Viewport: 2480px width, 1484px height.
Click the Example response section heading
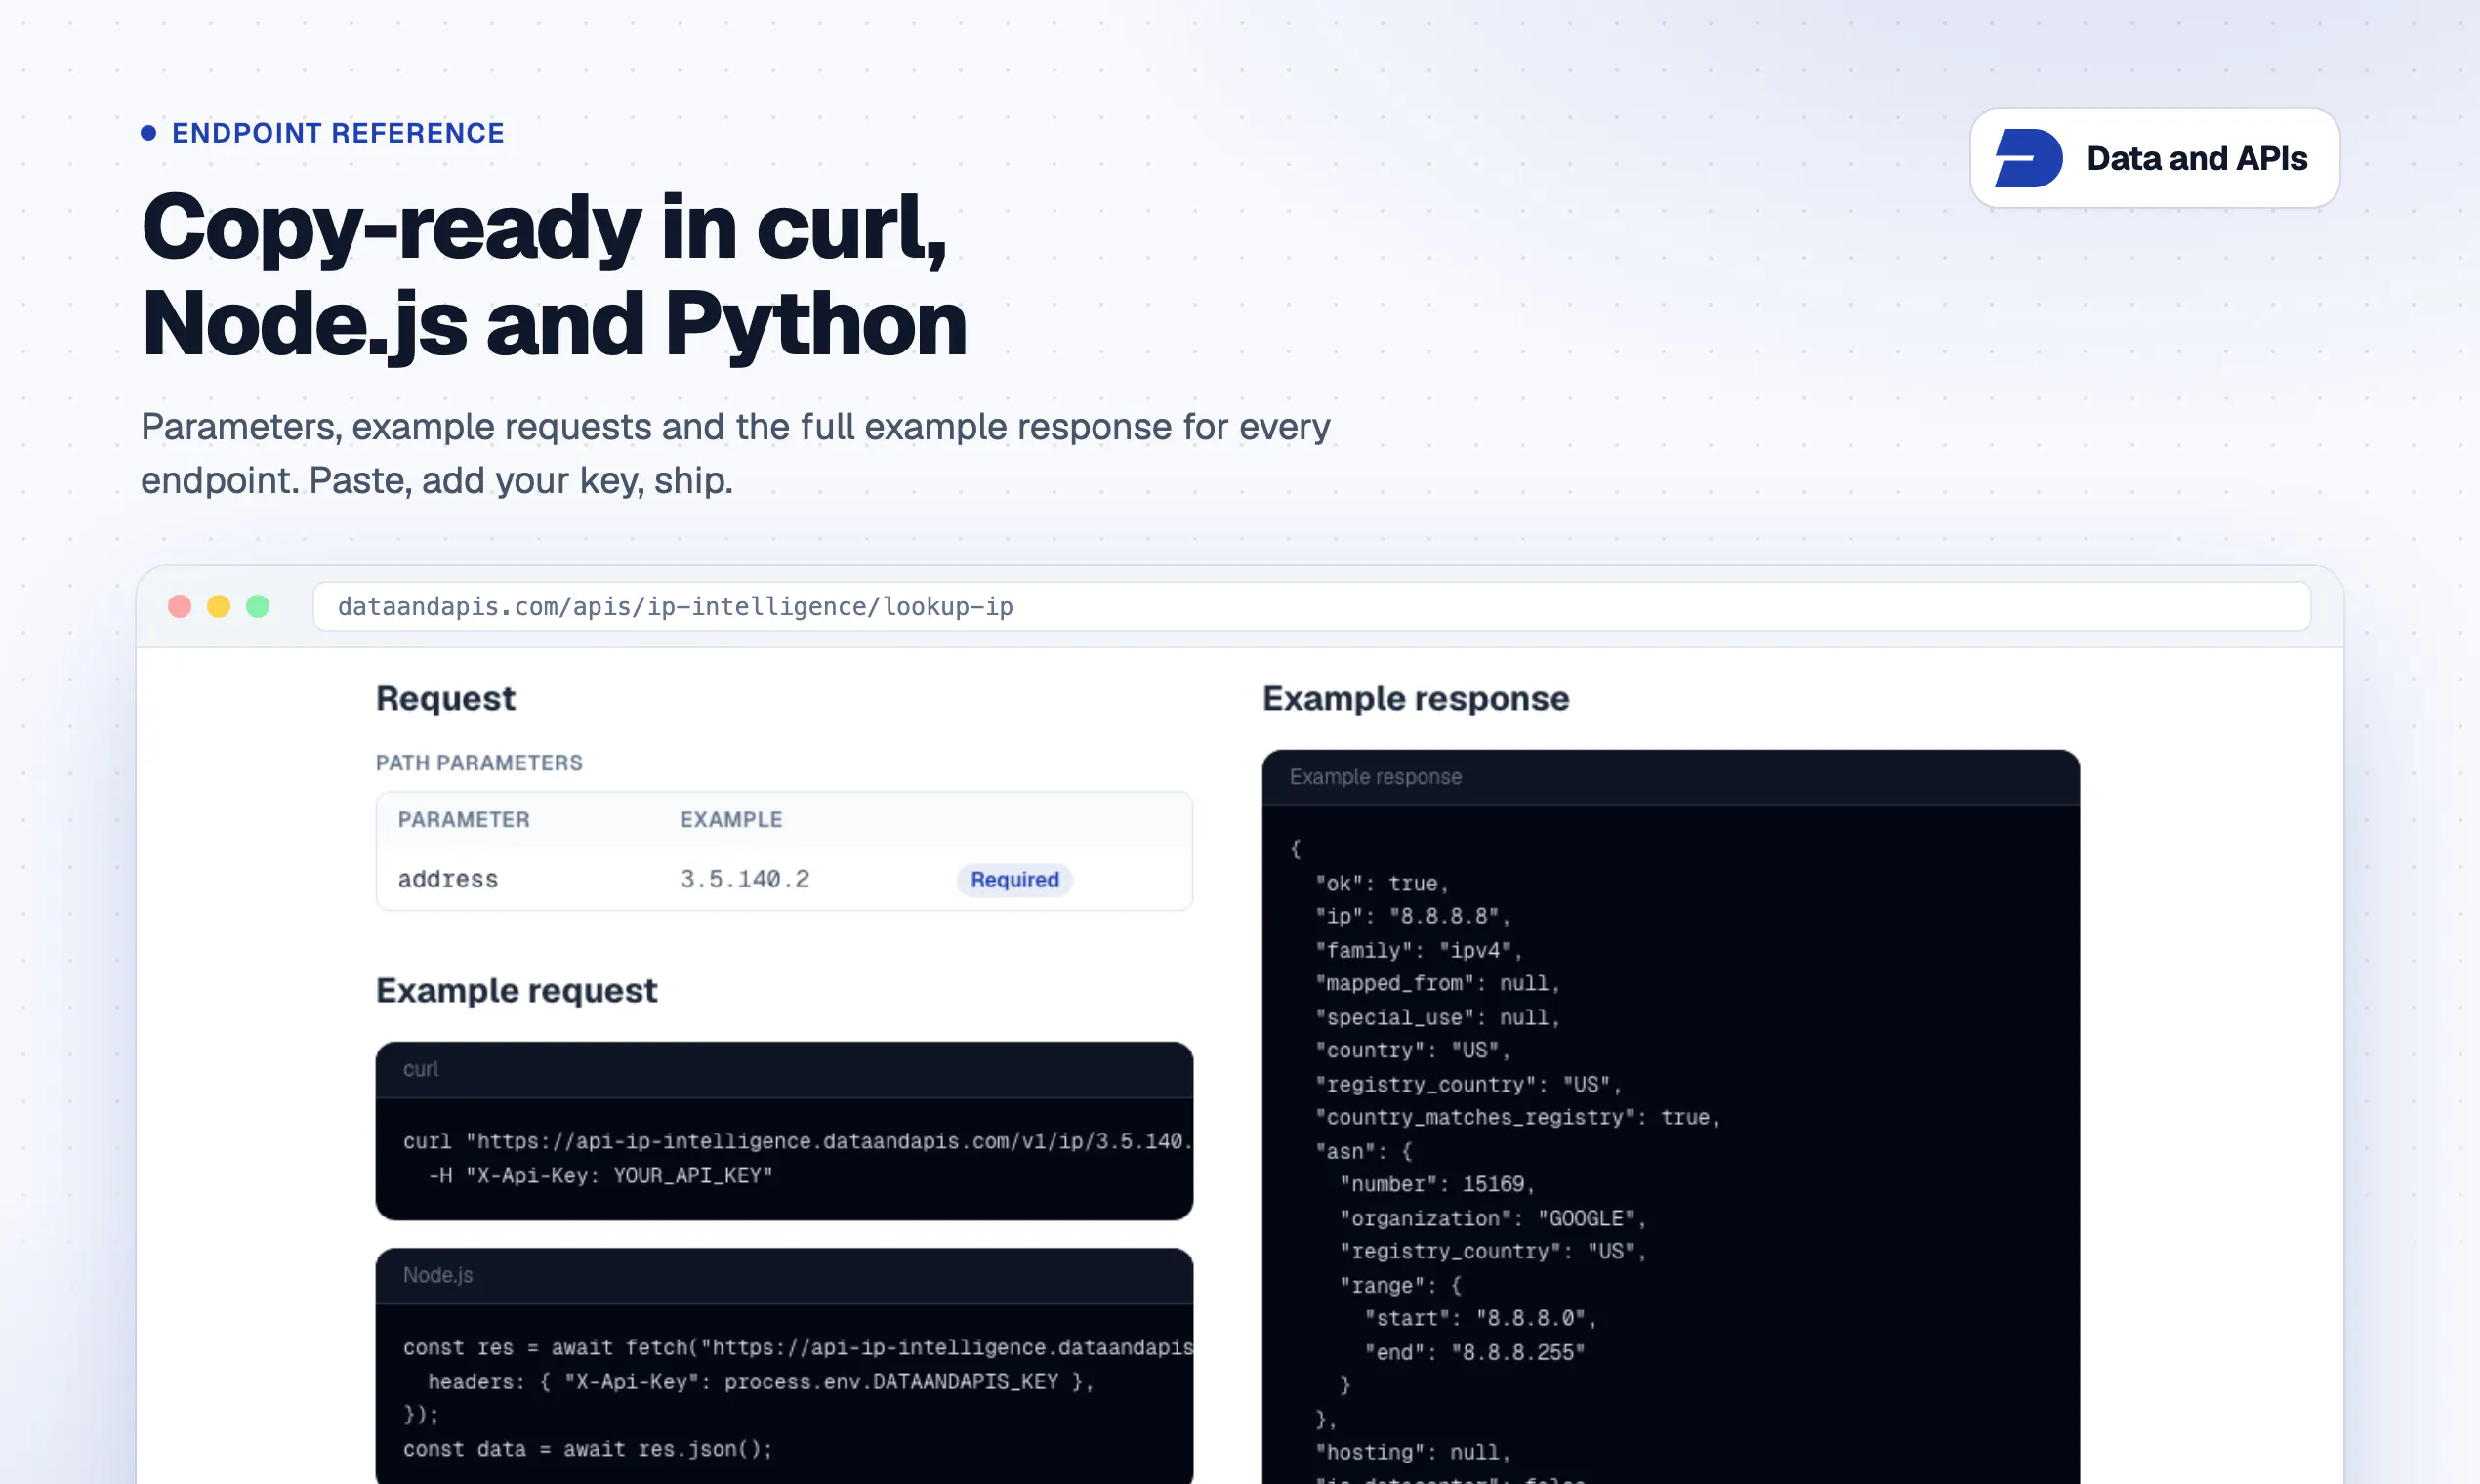1416,698
